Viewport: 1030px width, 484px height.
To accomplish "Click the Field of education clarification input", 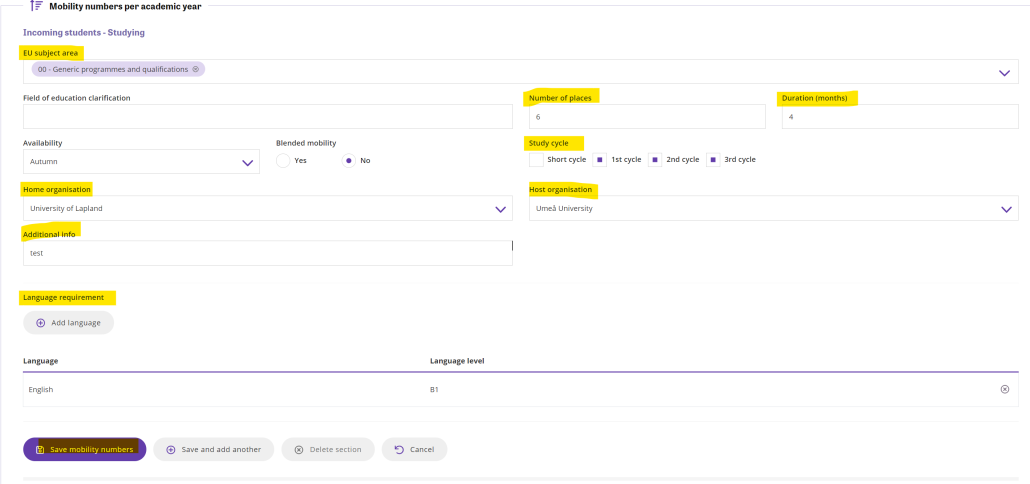I will point(268,116).
